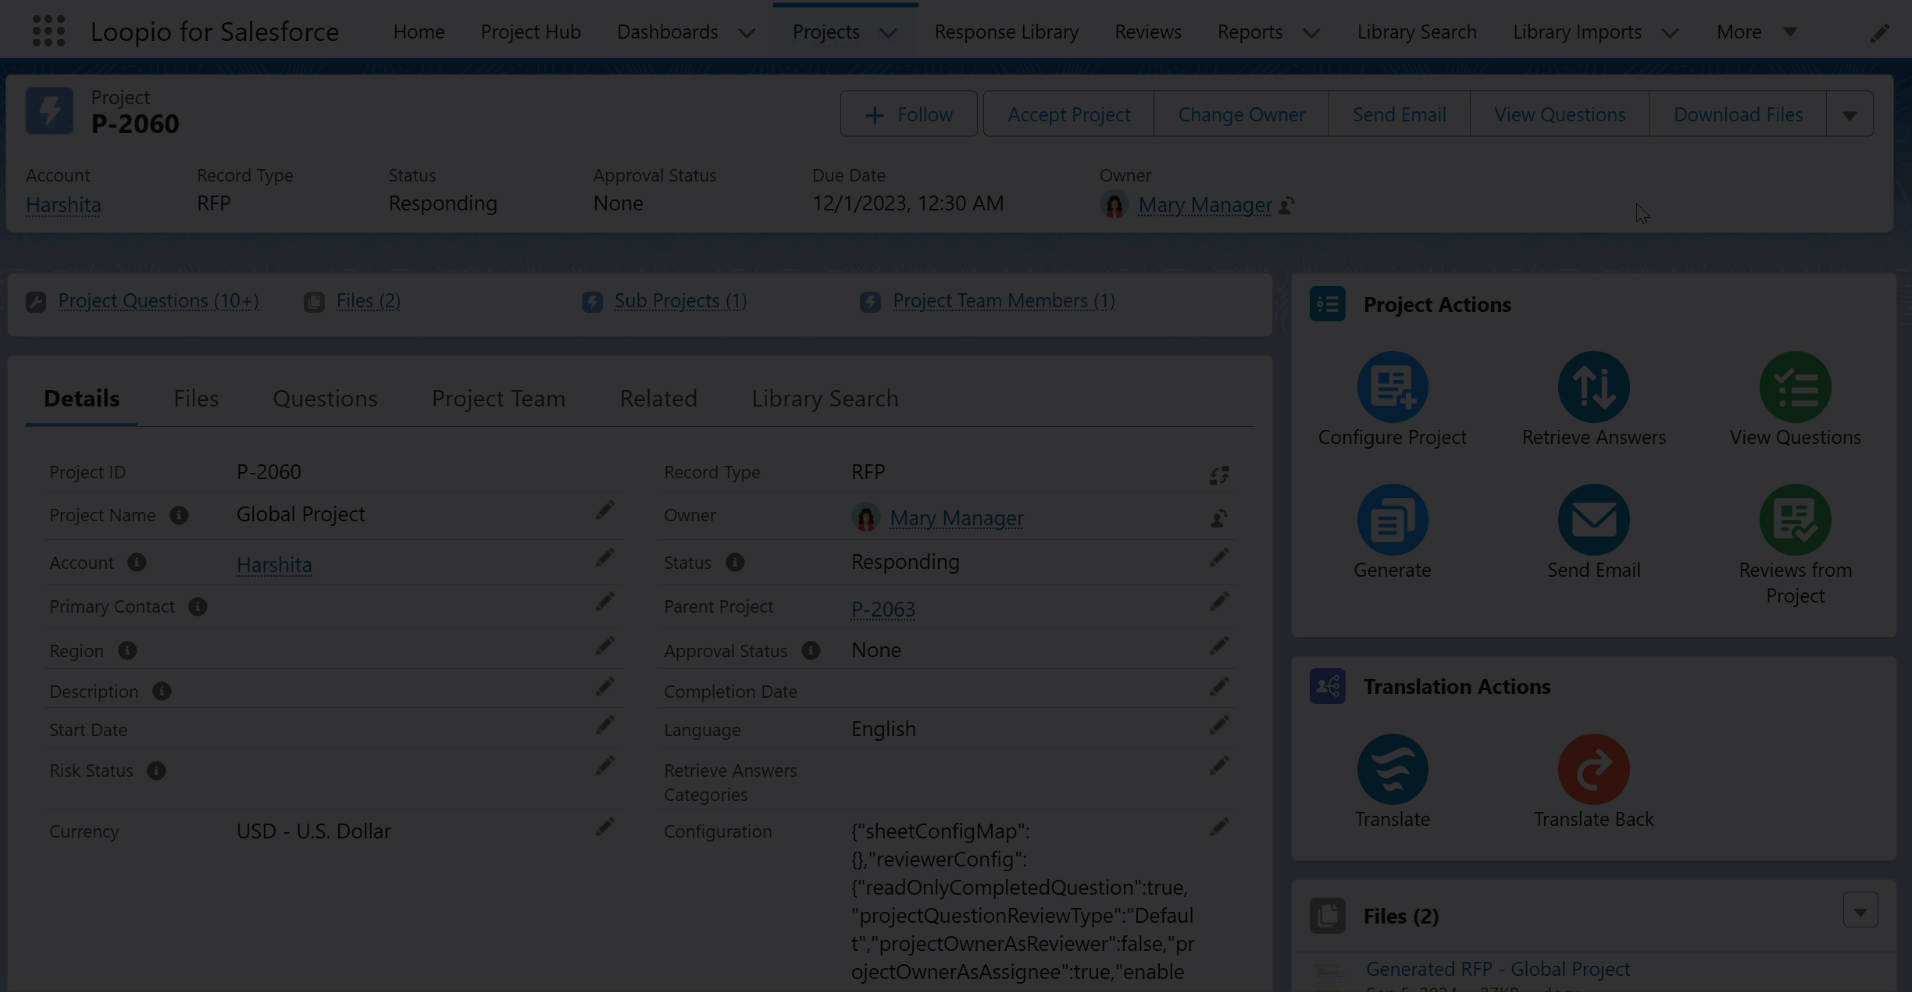Click the Generate action icon
Screen dimensions: 1912x992
1392,520
